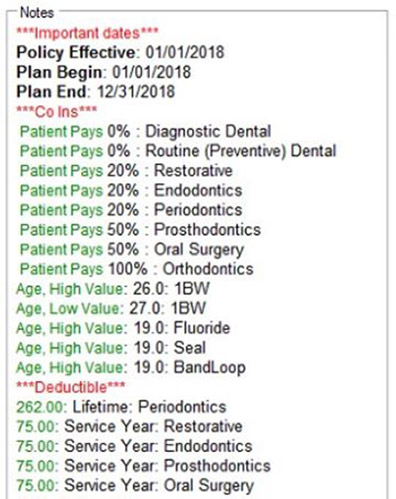396x499 pixels.
Task: Click the Orthodontics 100% line
Action: point(137,269)
